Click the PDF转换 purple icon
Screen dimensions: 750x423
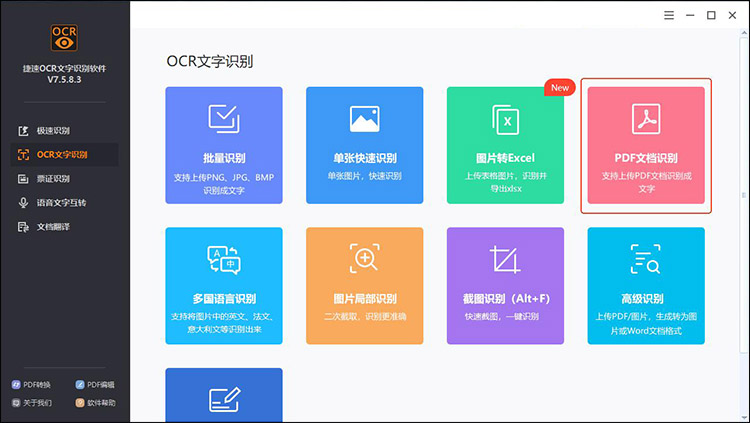tap(16, 385)
